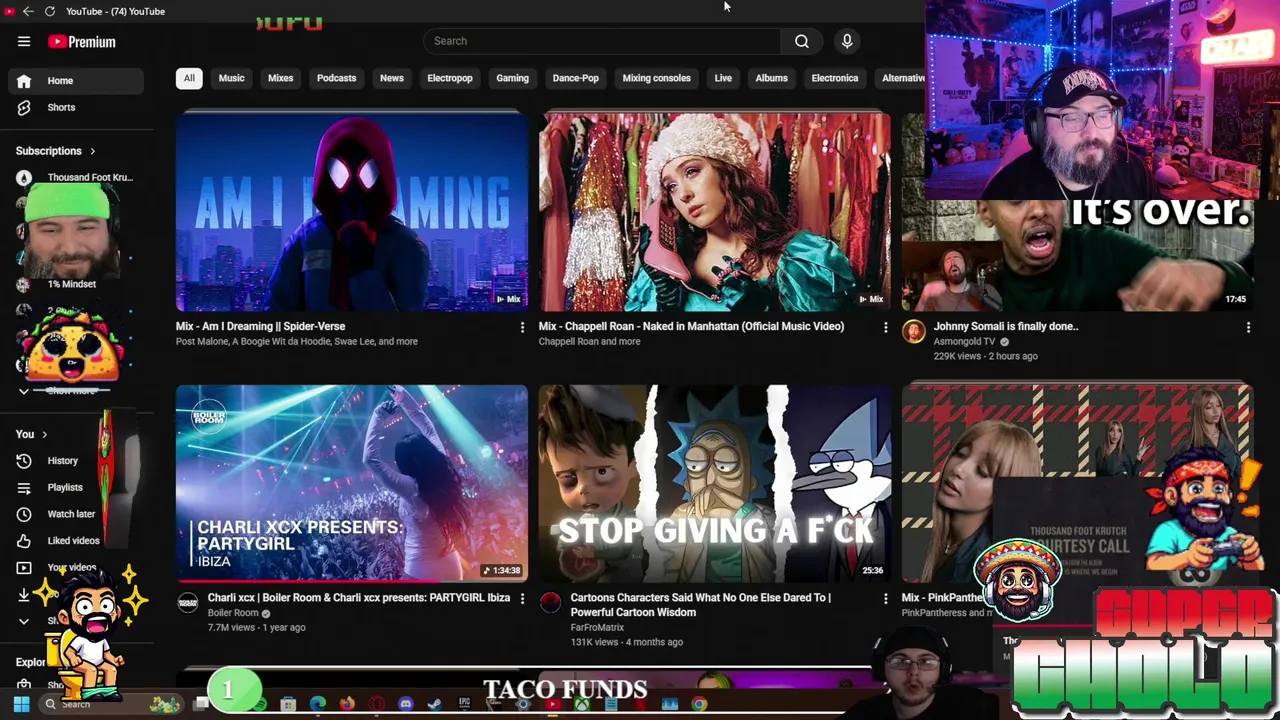Expand the You section arrow
Viewport: 1280px width, 720px height.
tap(44, 434)
